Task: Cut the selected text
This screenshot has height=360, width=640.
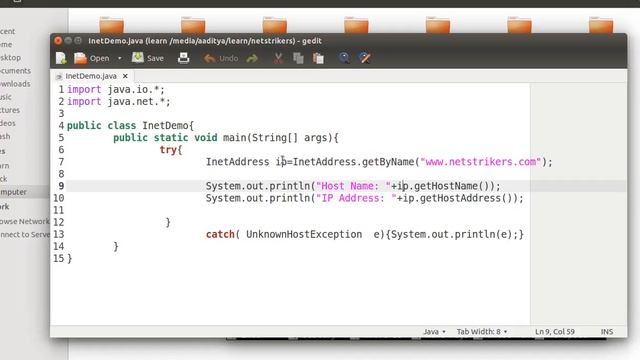Action: [278, 58]
